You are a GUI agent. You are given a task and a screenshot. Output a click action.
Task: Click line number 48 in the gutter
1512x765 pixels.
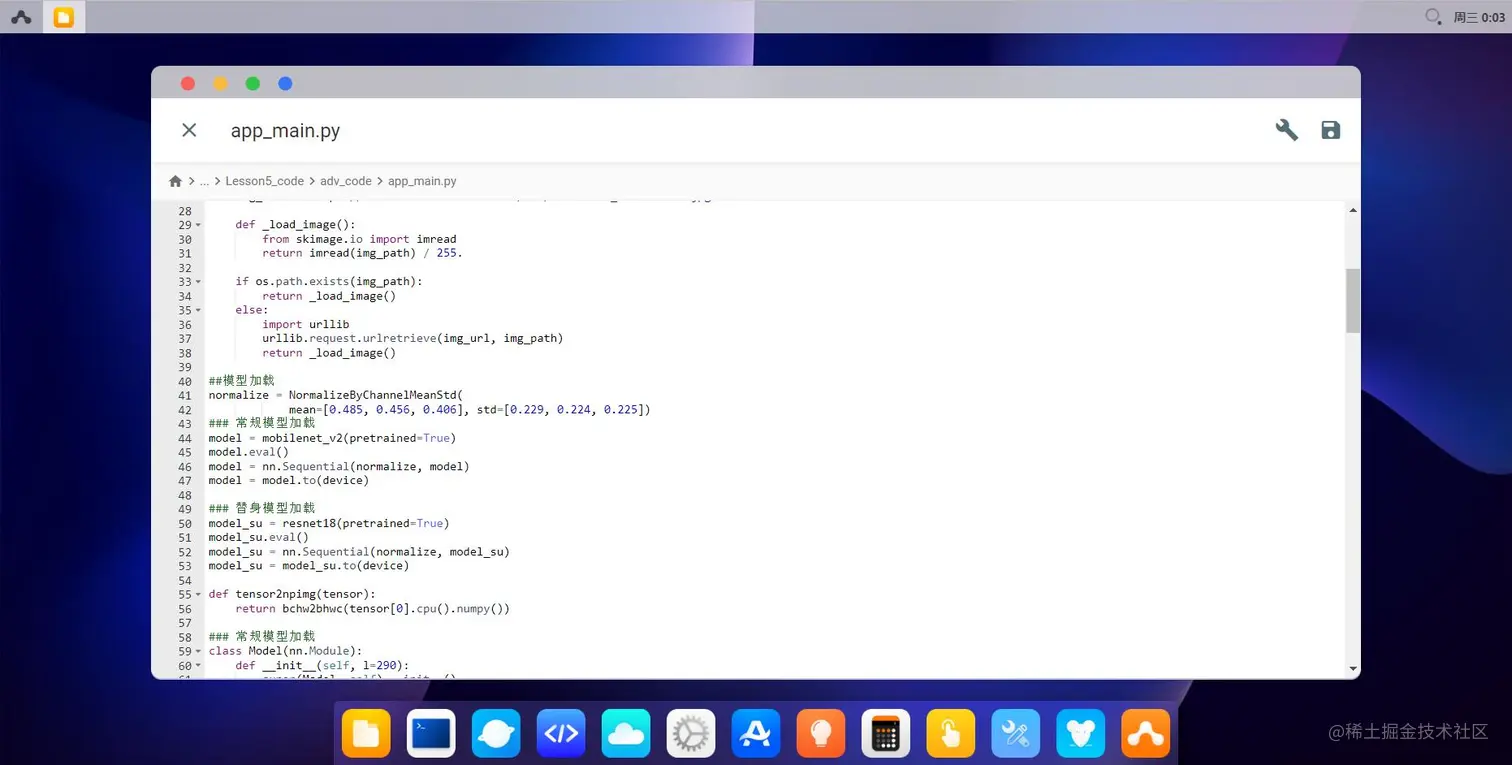point(185,495)
